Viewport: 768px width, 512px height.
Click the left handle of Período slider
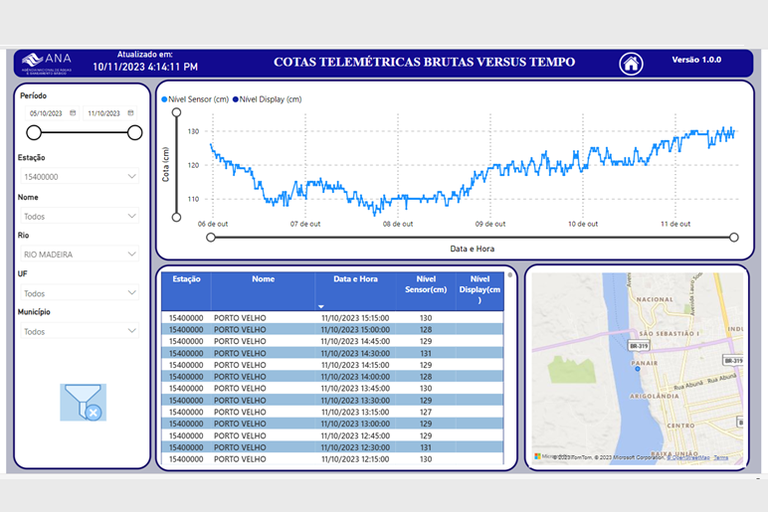click(34, 132)
